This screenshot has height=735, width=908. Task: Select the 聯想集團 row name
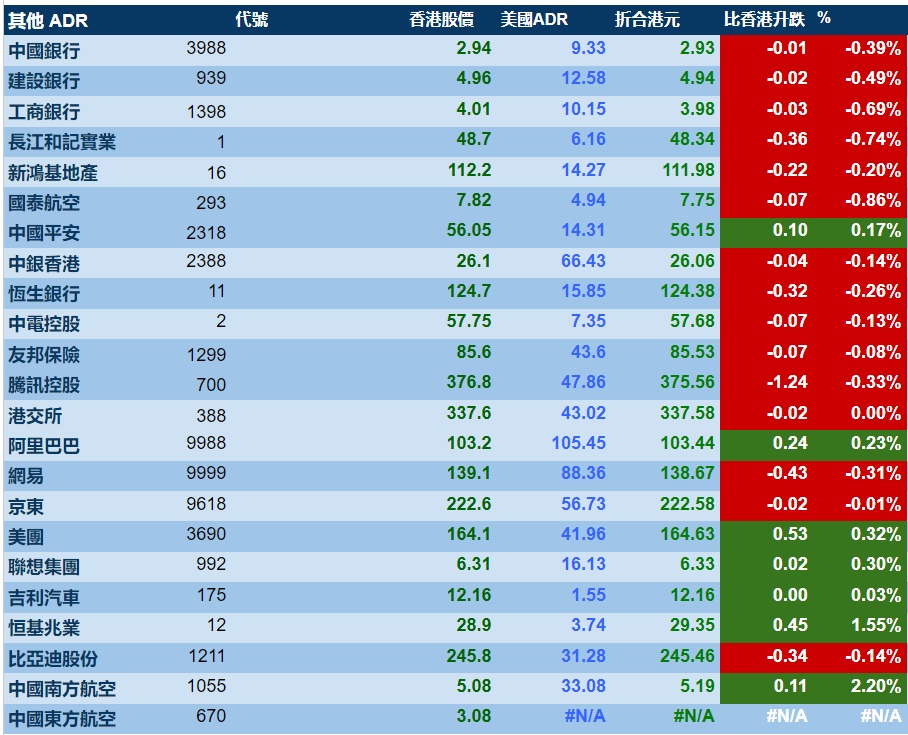(x=44, y=567)
